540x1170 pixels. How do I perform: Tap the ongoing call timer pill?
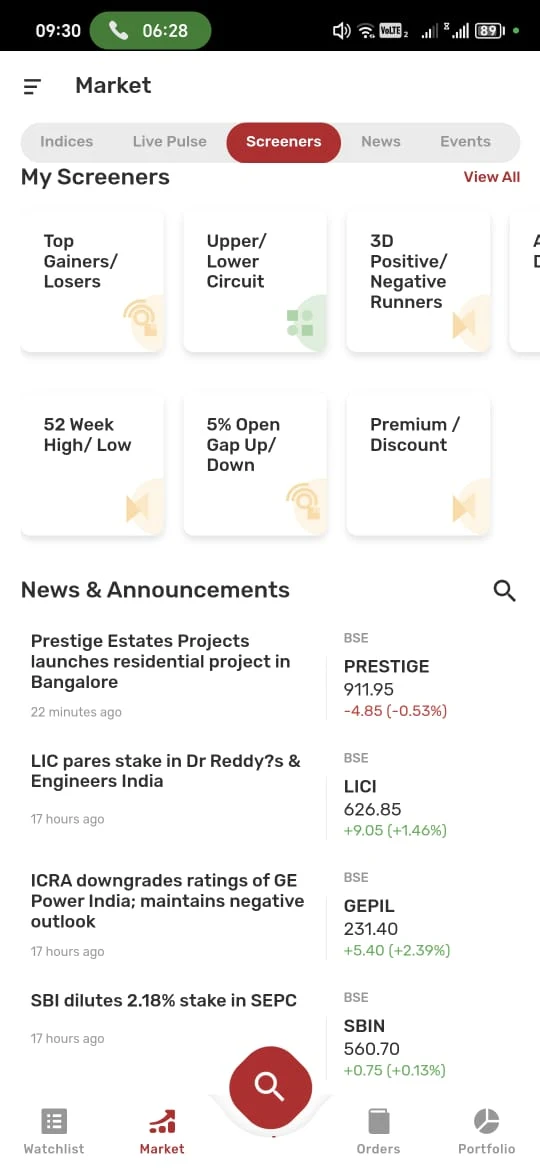coord(151,31)
